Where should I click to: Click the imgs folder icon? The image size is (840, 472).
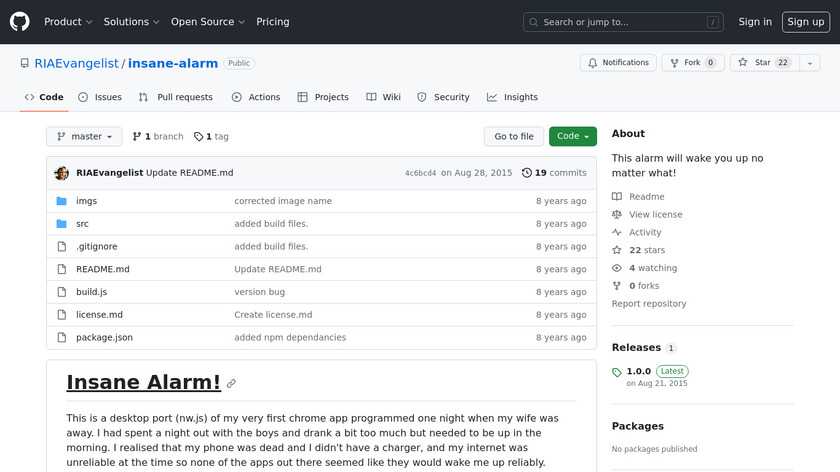[61, 201]
